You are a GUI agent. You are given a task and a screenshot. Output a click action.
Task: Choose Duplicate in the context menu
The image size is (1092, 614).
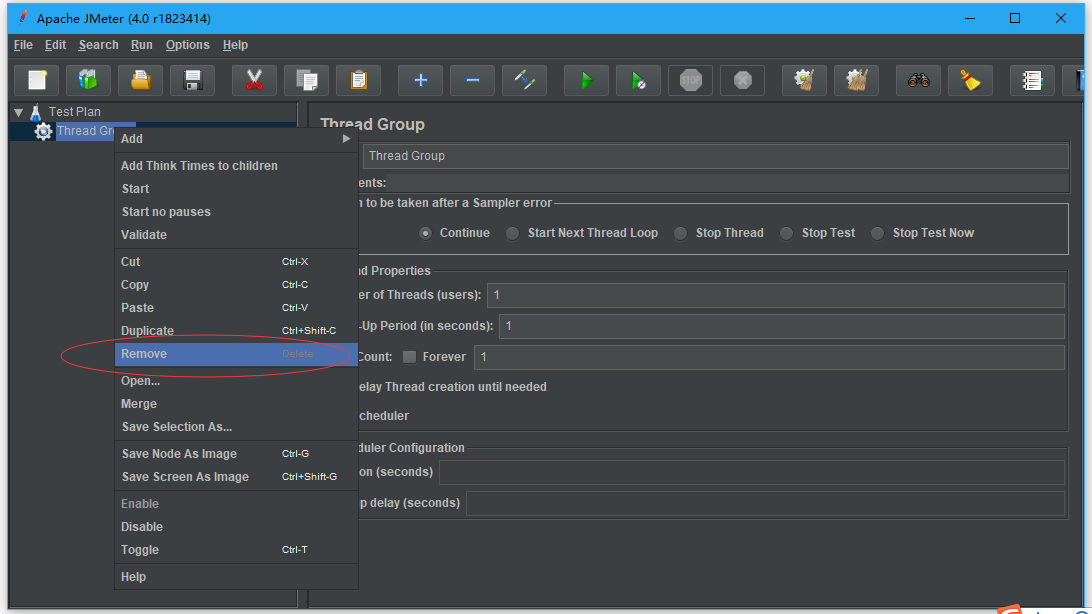(147, 331)
